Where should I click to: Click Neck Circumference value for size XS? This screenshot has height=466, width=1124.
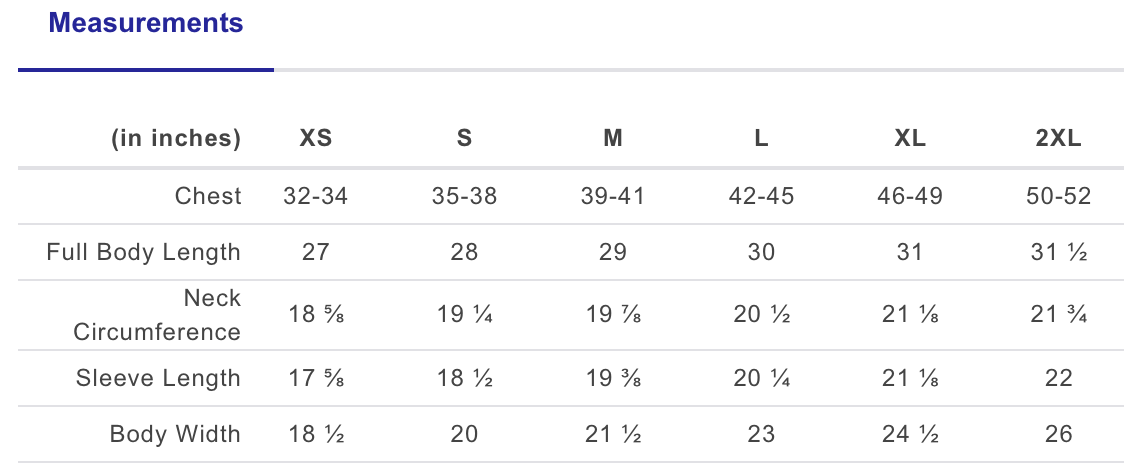click(316, 315)
